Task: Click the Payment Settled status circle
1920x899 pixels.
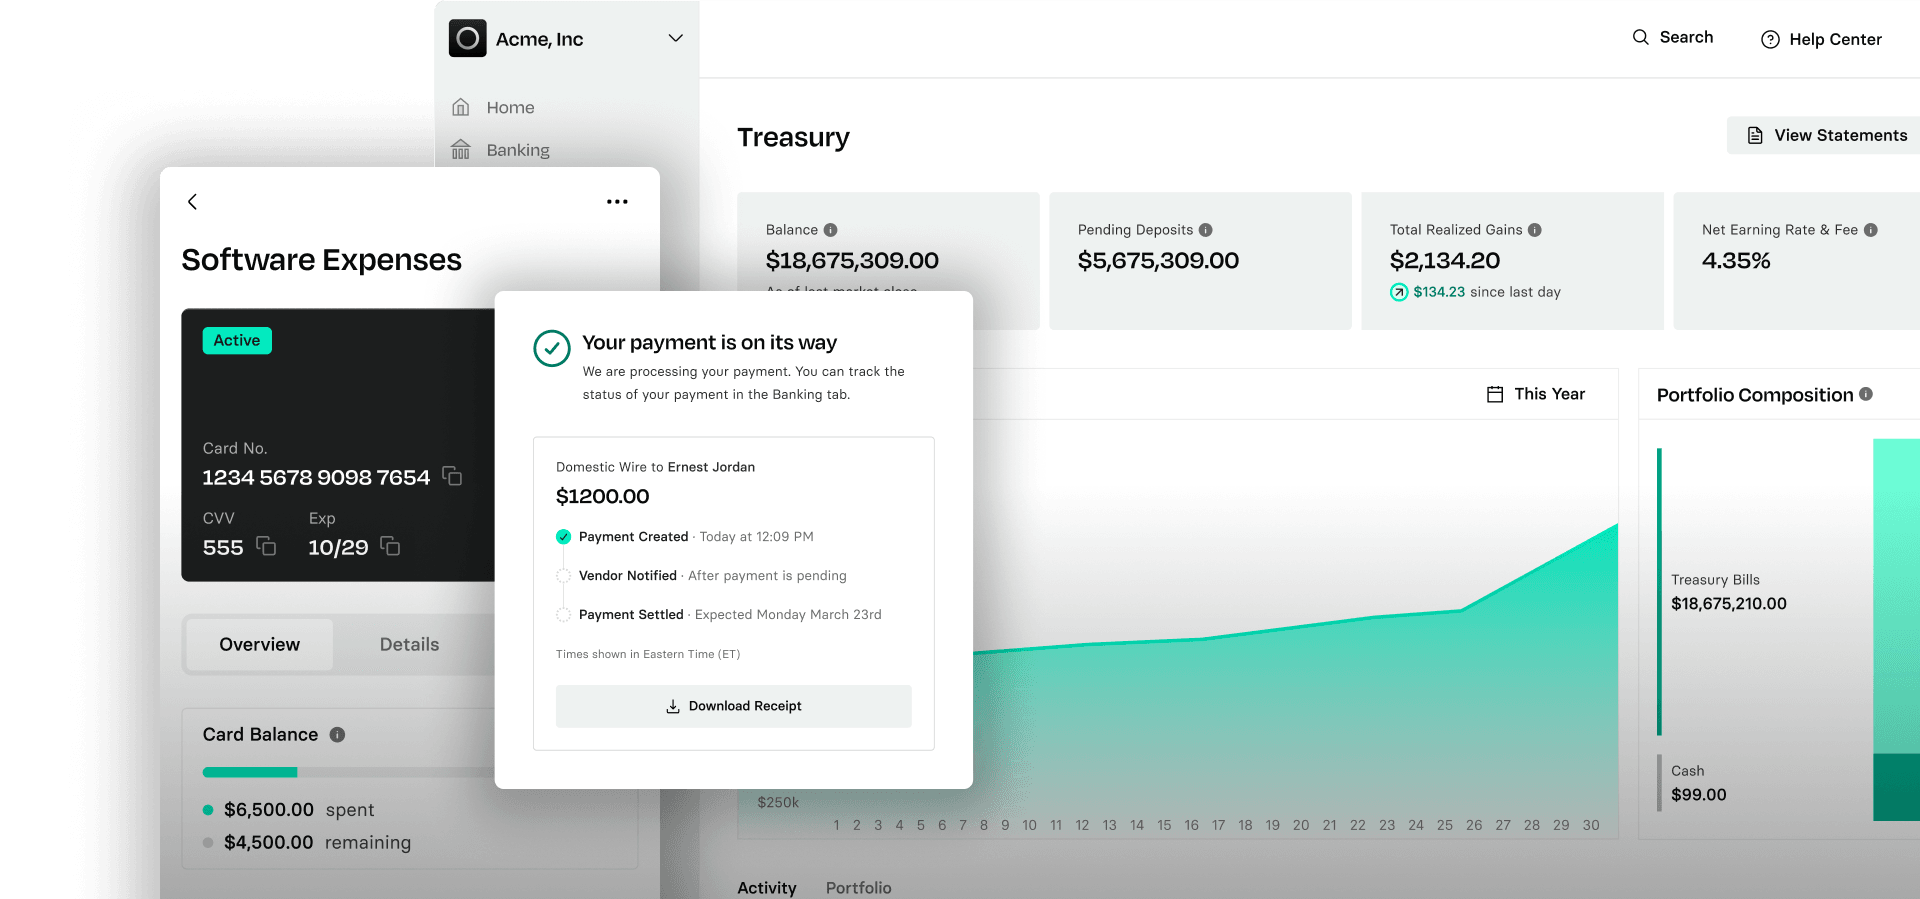Action: (563, 615)
